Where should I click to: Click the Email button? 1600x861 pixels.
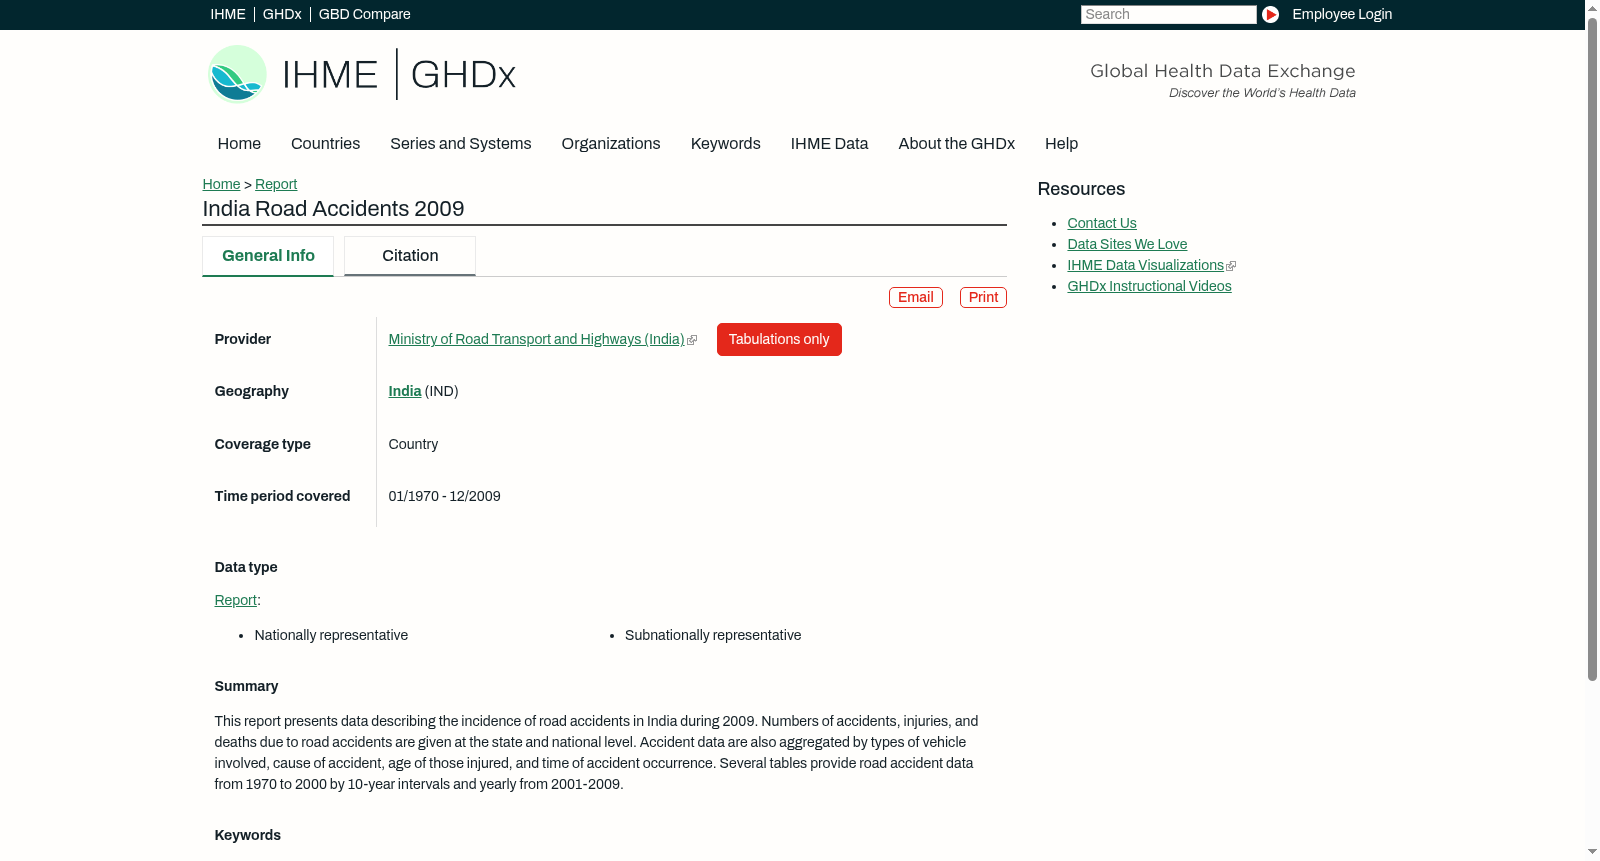pyautogui.click(x=916, y=297)
